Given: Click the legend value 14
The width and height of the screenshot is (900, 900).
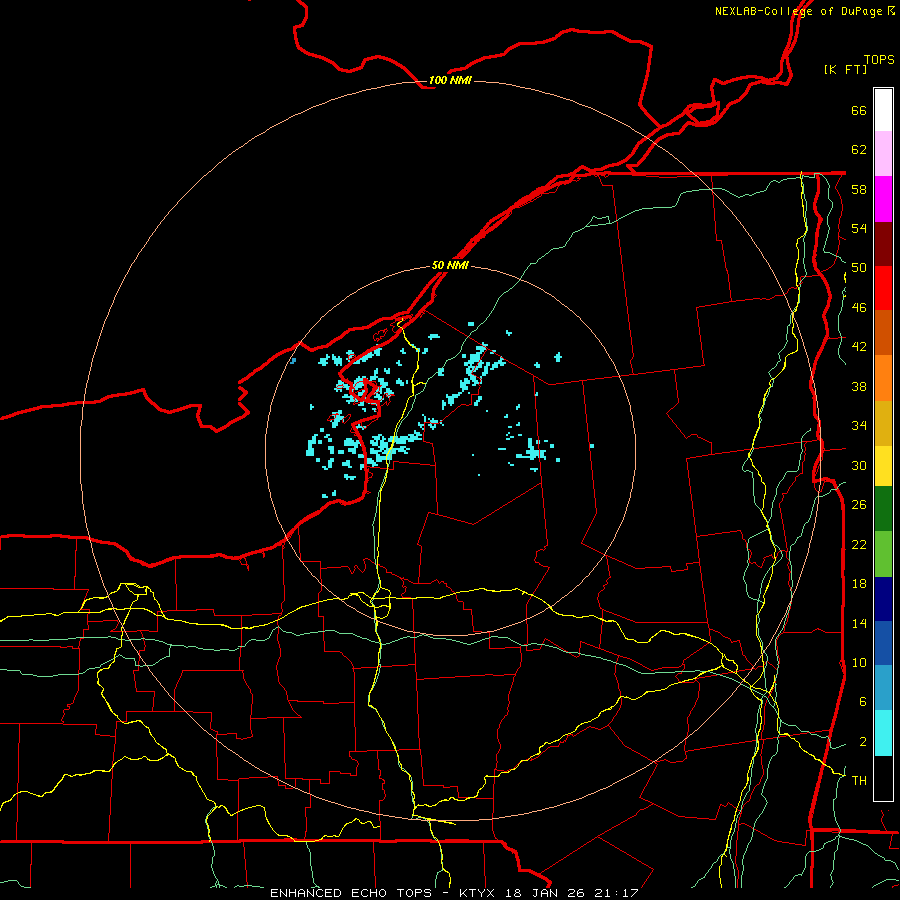Looking at the screenshot, I should pyautogui.click(x=859, y=623).
